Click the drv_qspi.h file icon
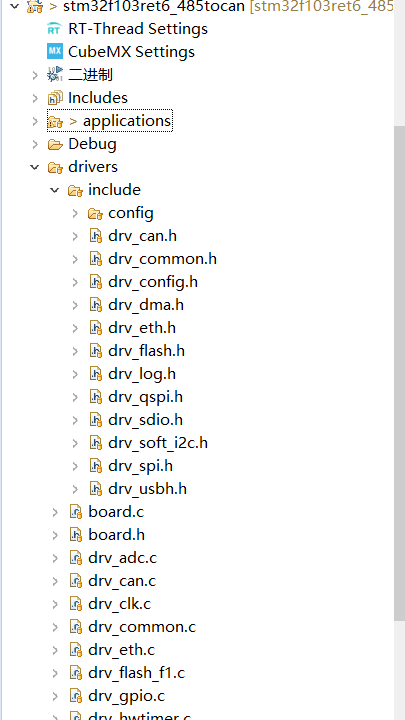This screenshot has width=405, height=720. click(x=95, y=397)
